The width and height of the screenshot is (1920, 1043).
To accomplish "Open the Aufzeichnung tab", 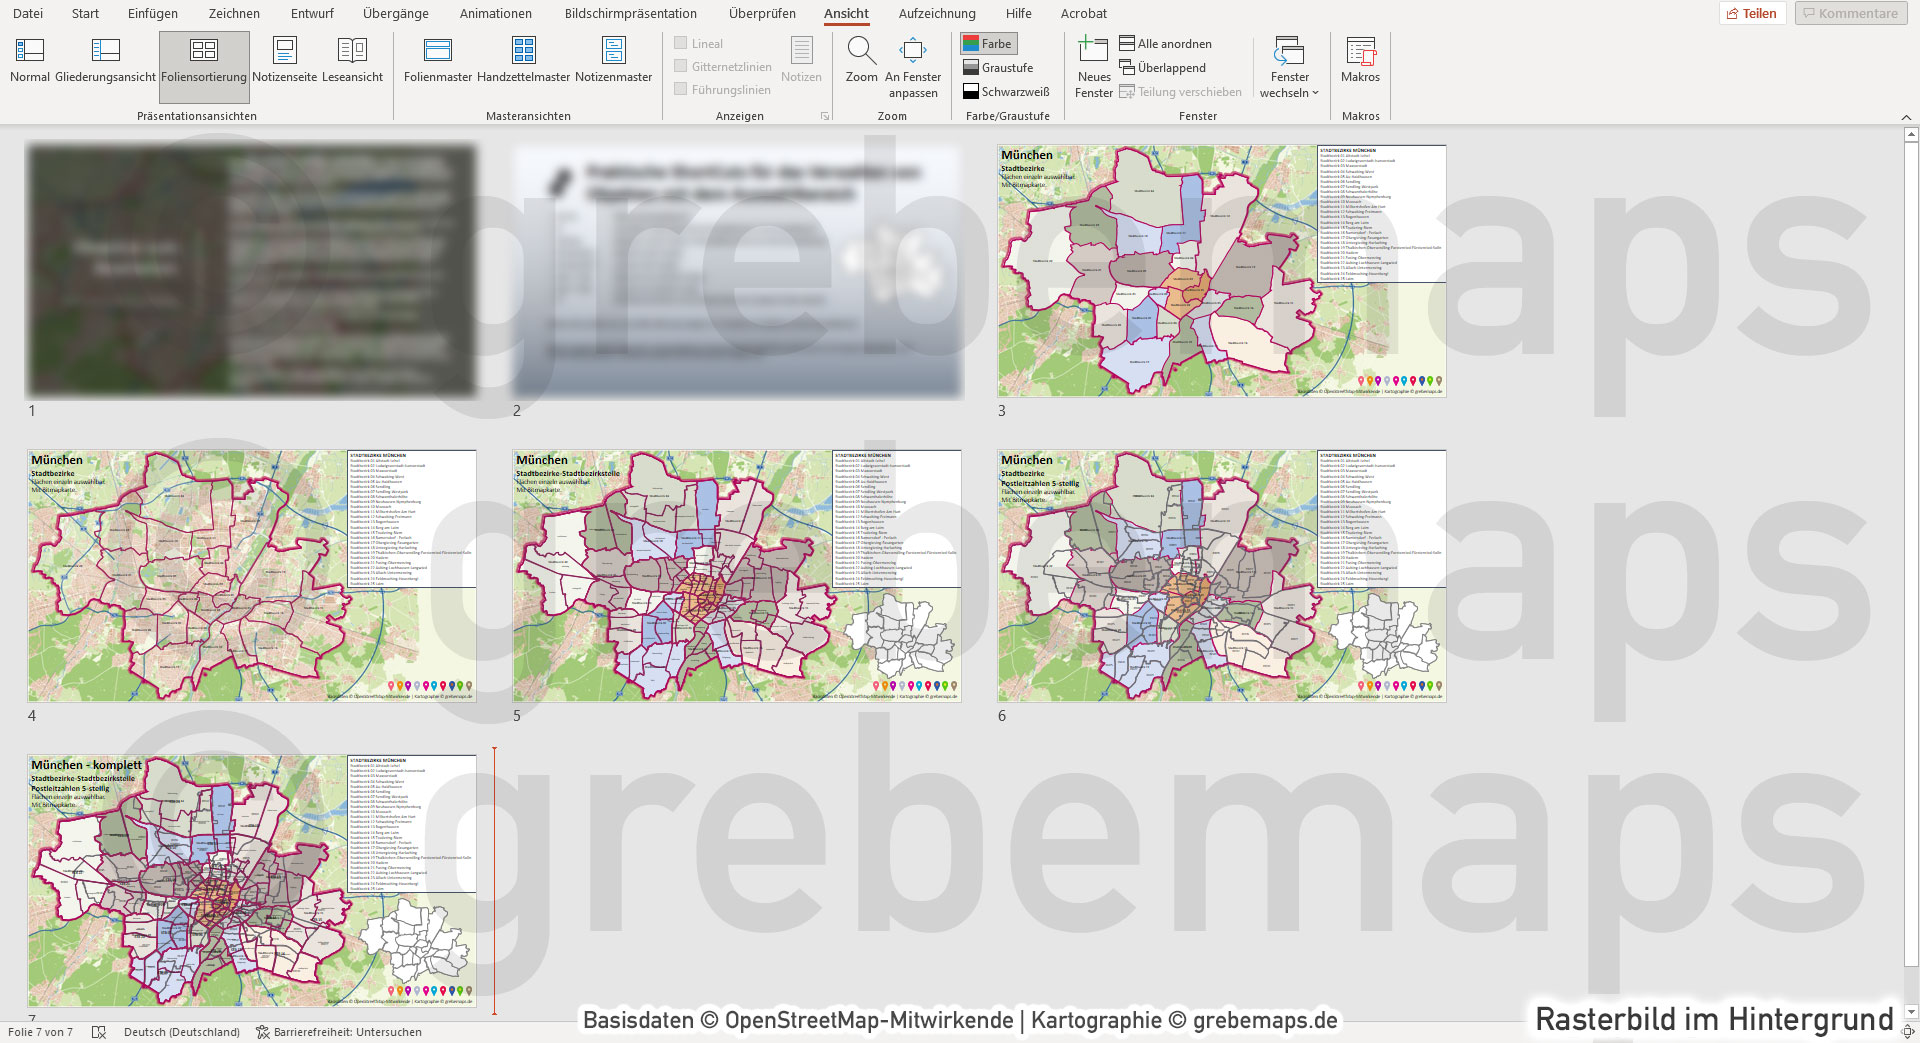I will [x=936, y=13].
